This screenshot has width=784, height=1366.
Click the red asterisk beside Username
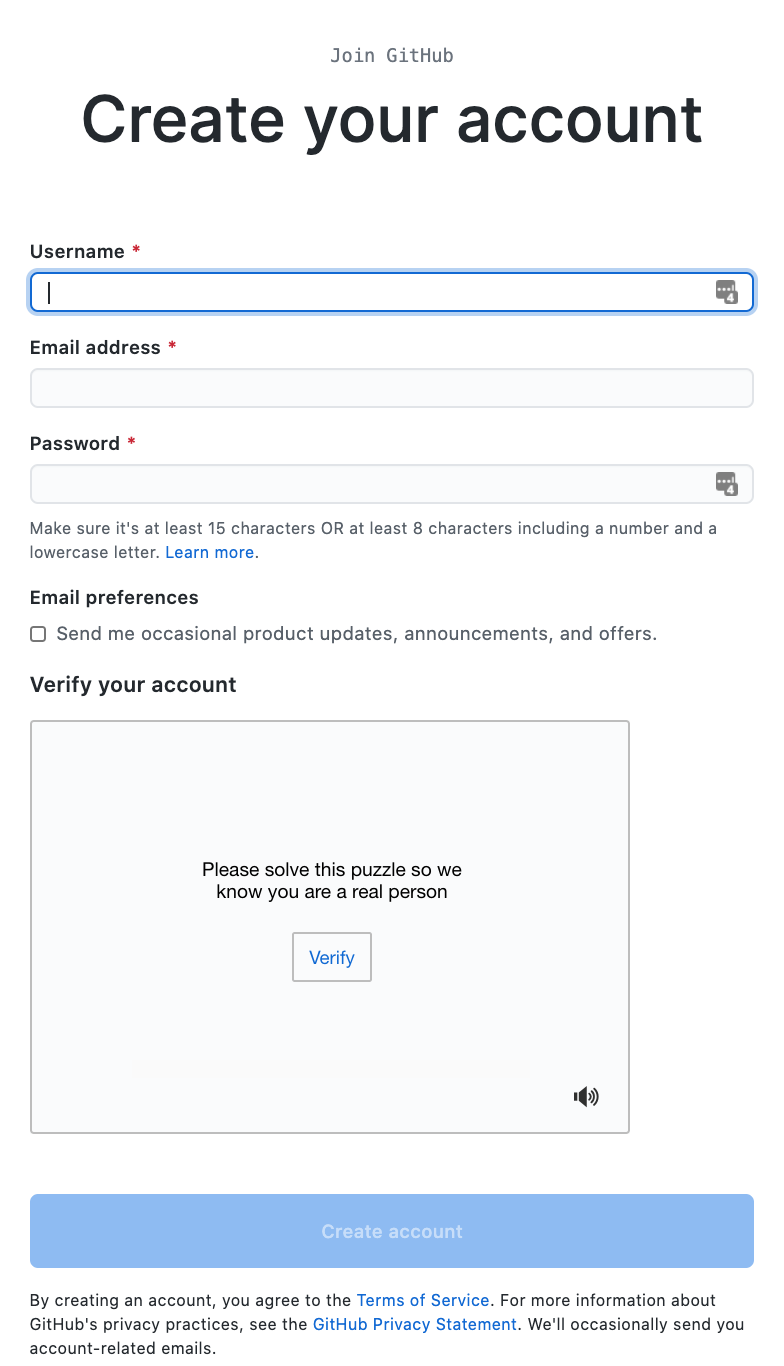coord(135,251)
